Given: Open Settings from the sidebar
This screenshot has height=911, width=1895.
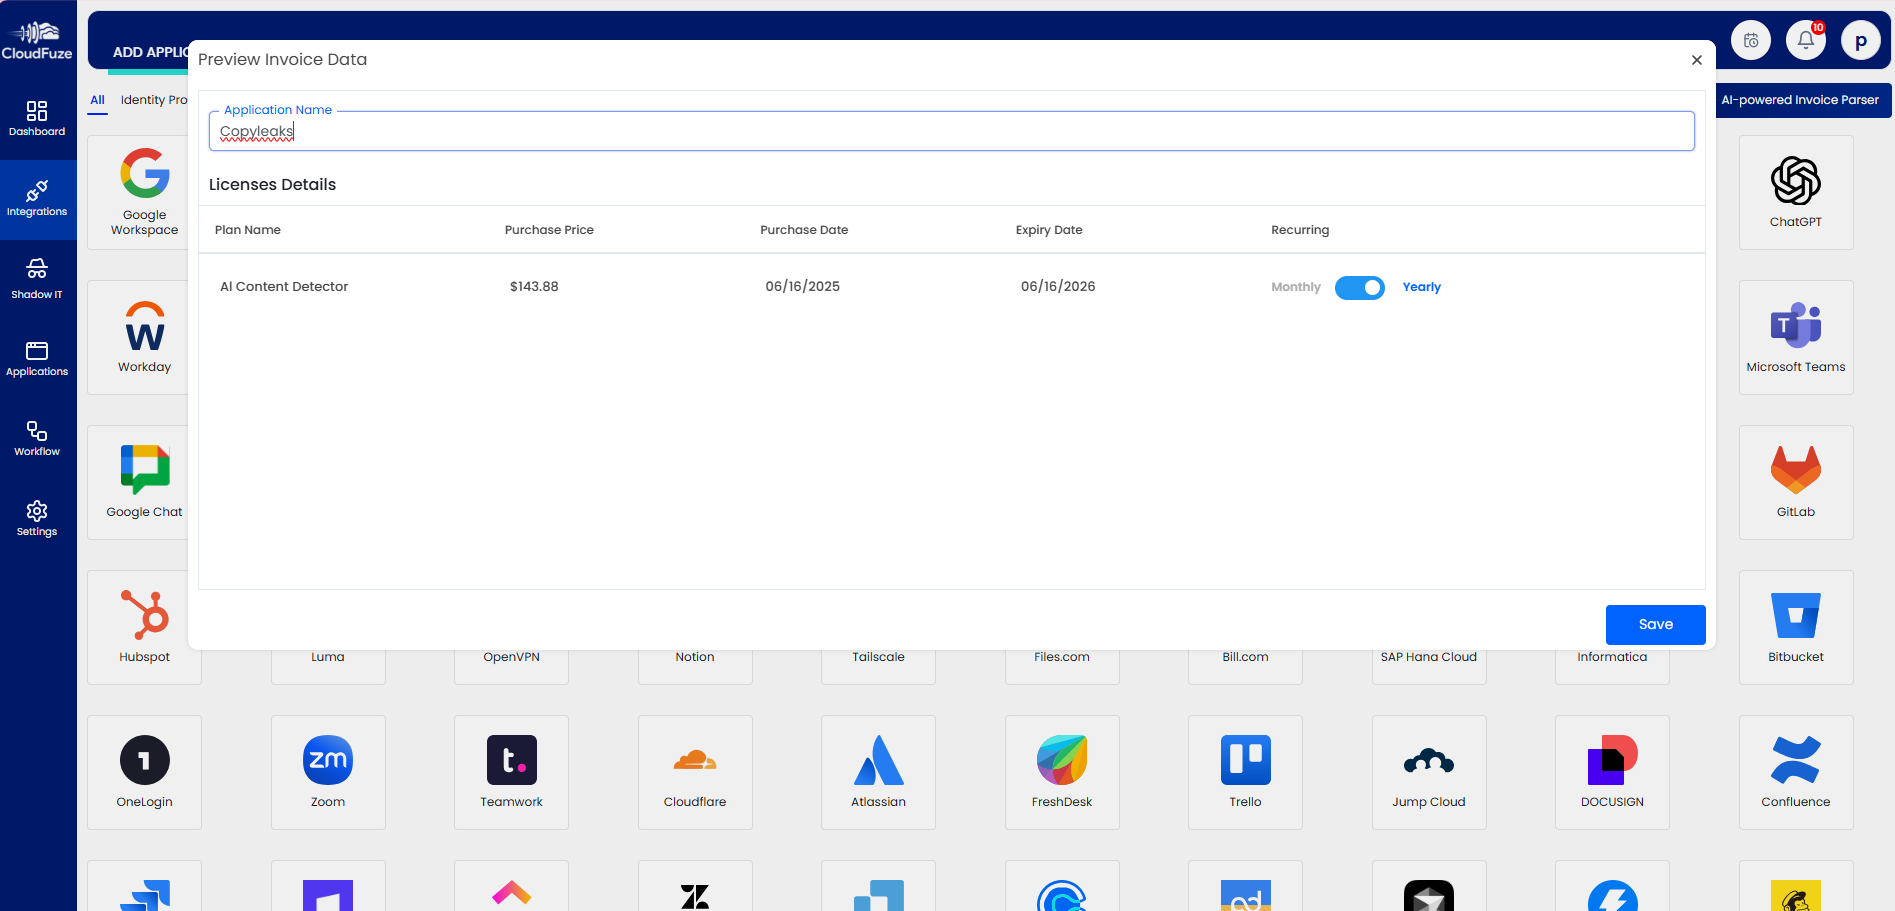Looking at the screenshot, I should point(37,517).
